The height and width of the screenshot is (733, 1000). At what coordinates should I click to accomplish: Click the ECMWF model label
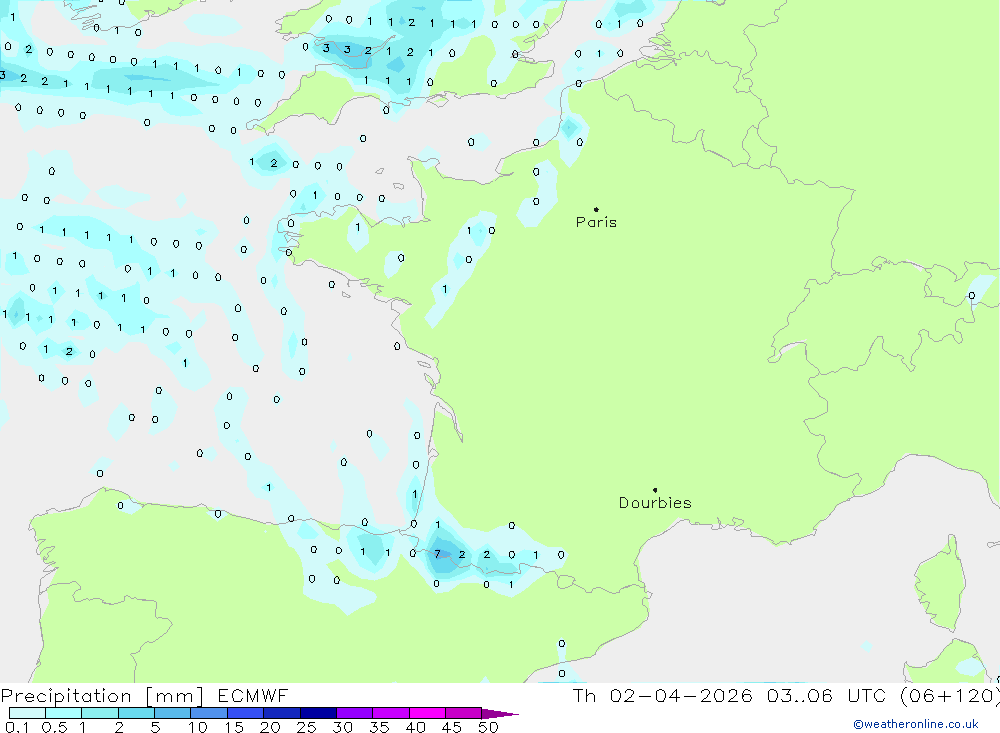click(x=253, y=695)
